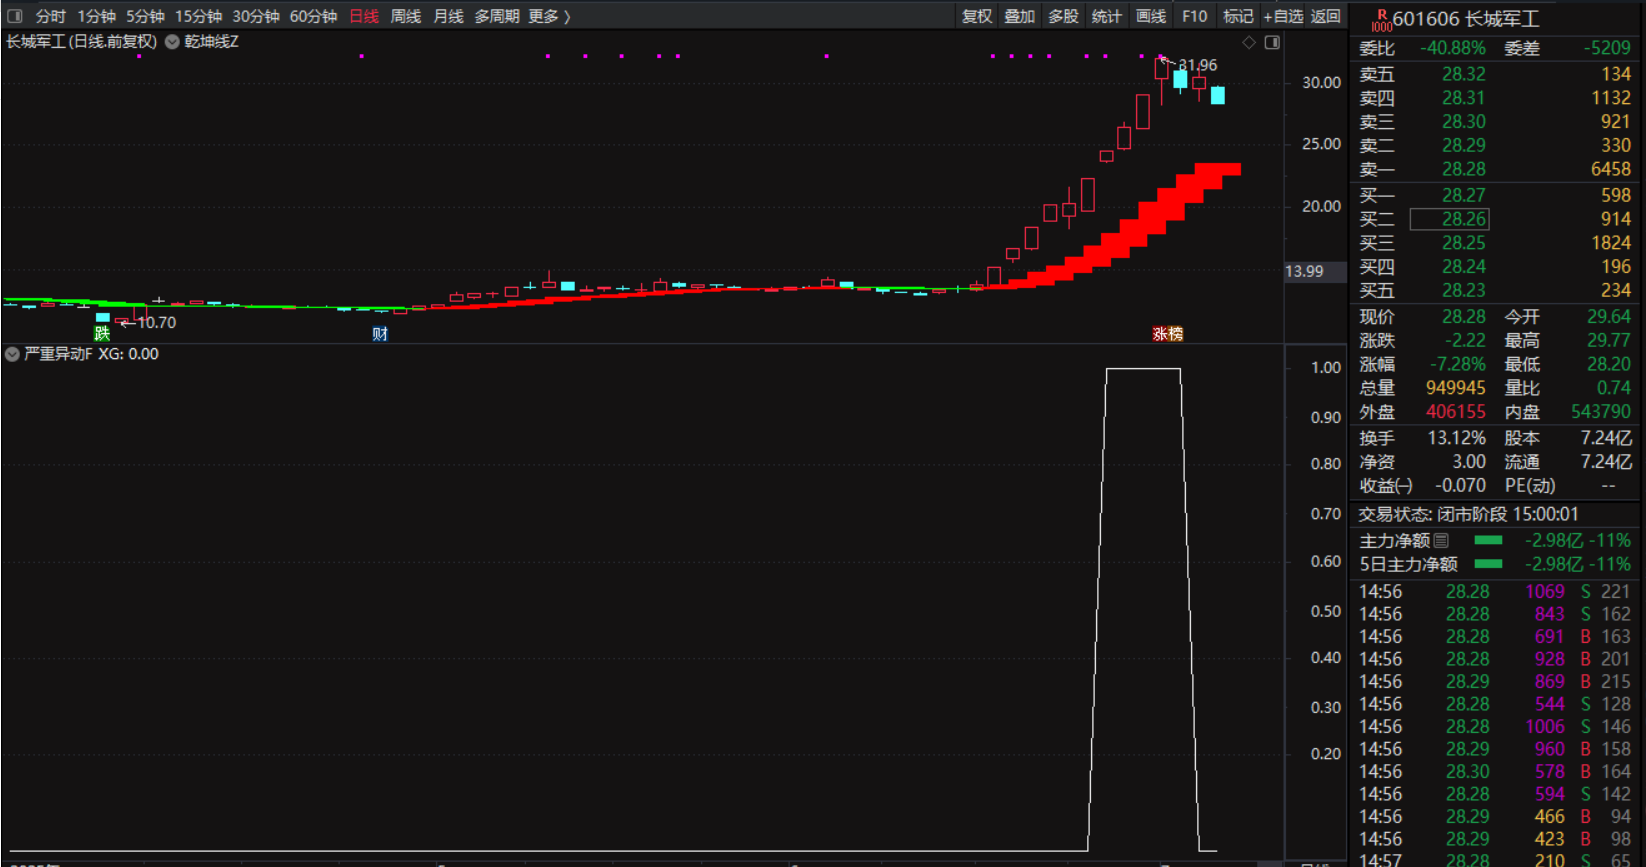This screenshot has height=867, width=1646.
Task: Open the 严重异动F indicator dropdown
Action: coord(12,354)
